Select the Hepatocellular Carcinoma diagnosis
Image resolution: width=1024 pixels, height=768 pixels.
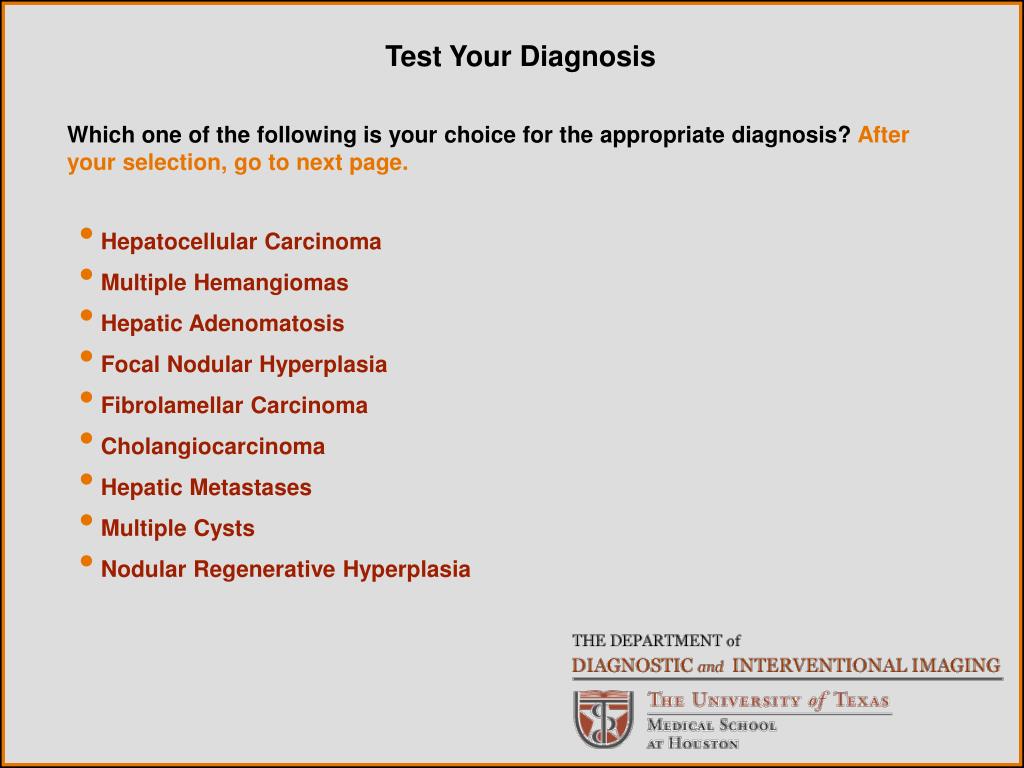point(241,242)
